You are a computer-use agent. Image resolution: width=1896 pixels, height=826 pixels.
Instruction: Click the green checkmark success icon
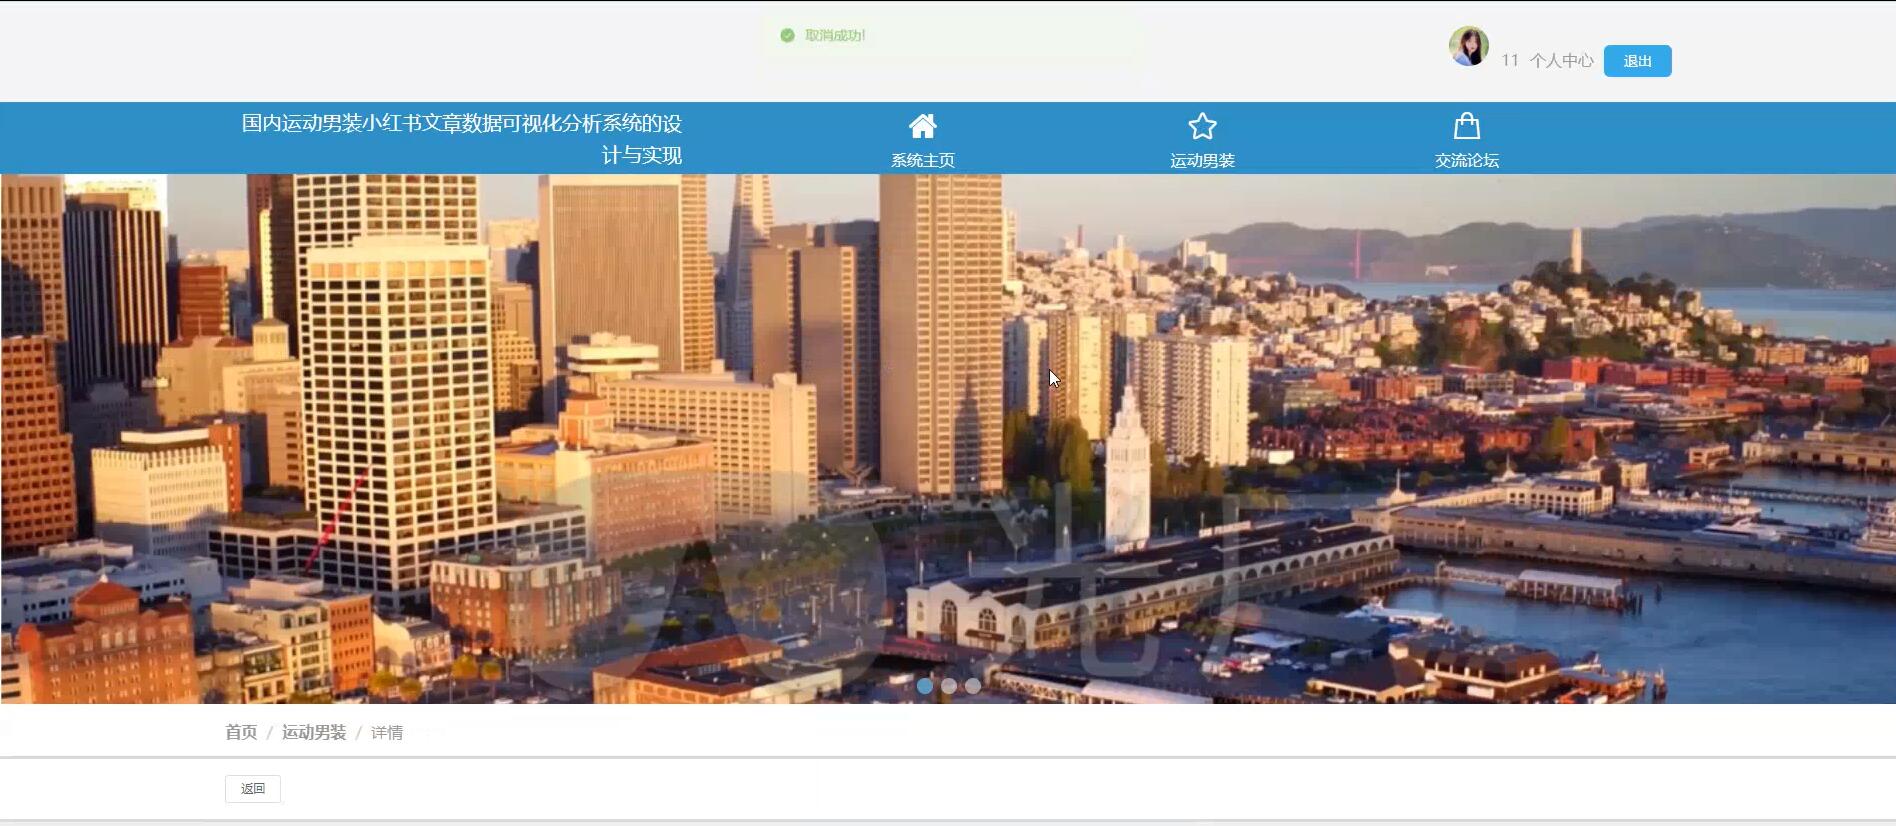[787, 36]
